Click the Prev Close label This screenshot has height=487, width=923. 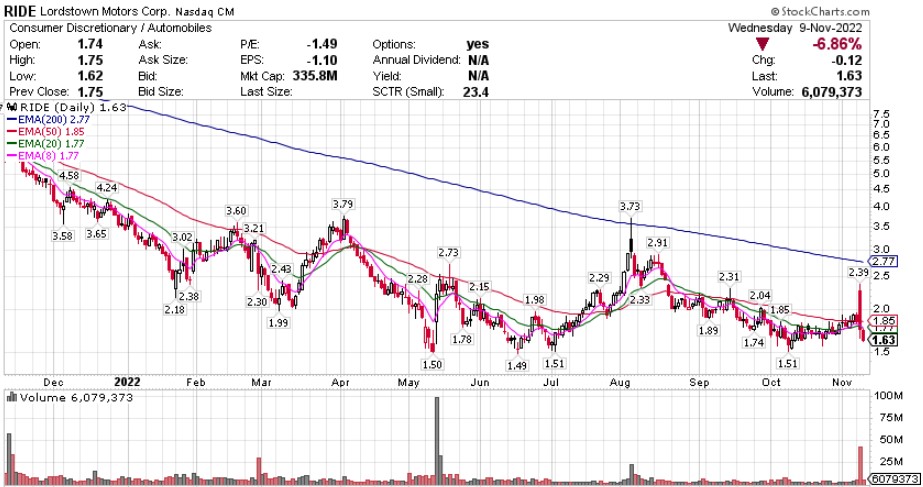point(39,92)
